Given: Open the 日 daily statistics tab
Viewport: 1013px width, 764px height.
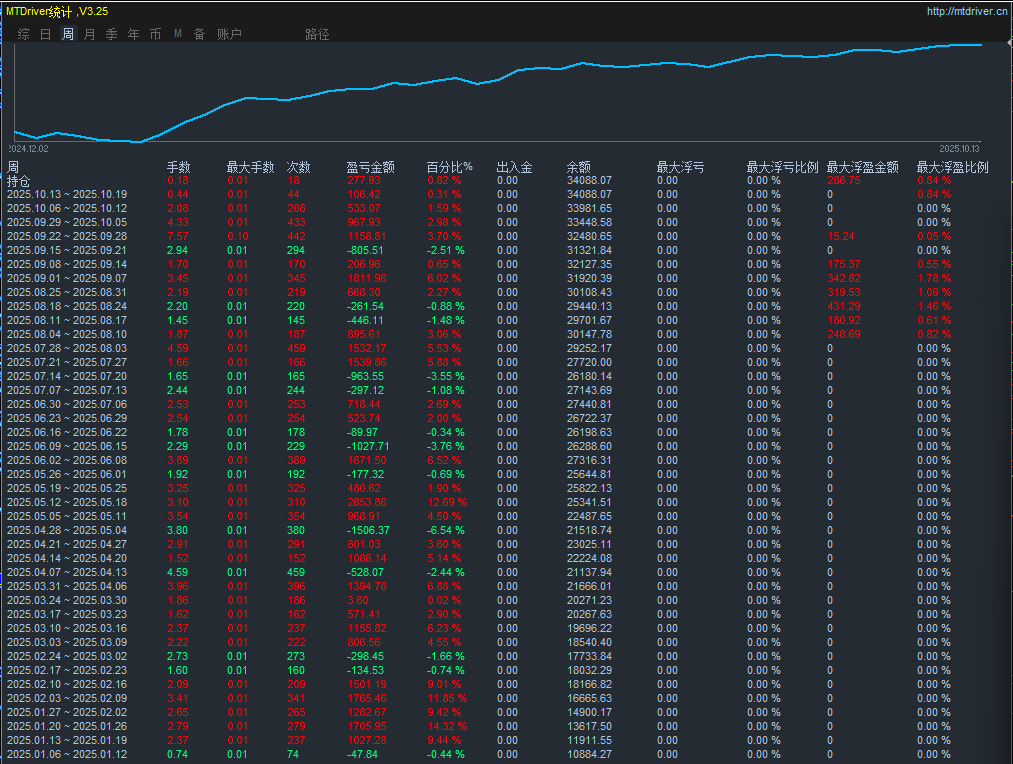Looking at the screenshot, I should [46, 34].
